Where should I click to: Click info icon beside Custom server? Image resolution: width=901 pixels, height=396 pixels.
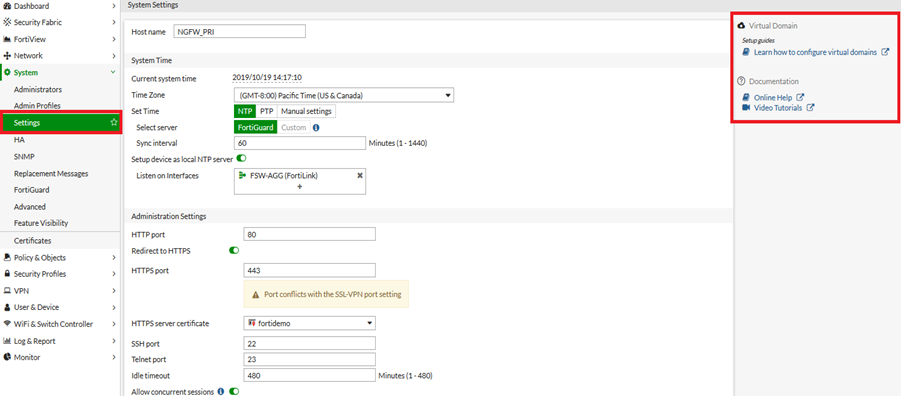pyautogui.click(x=316, y=128)
